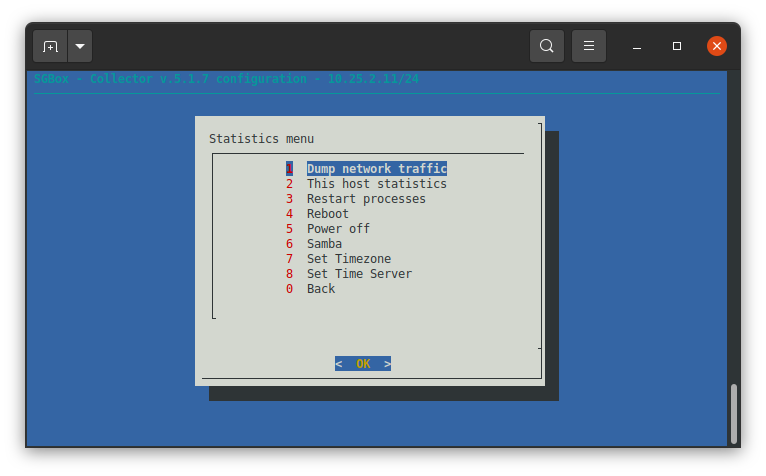Open the Samba menu entry

point(314,244)
